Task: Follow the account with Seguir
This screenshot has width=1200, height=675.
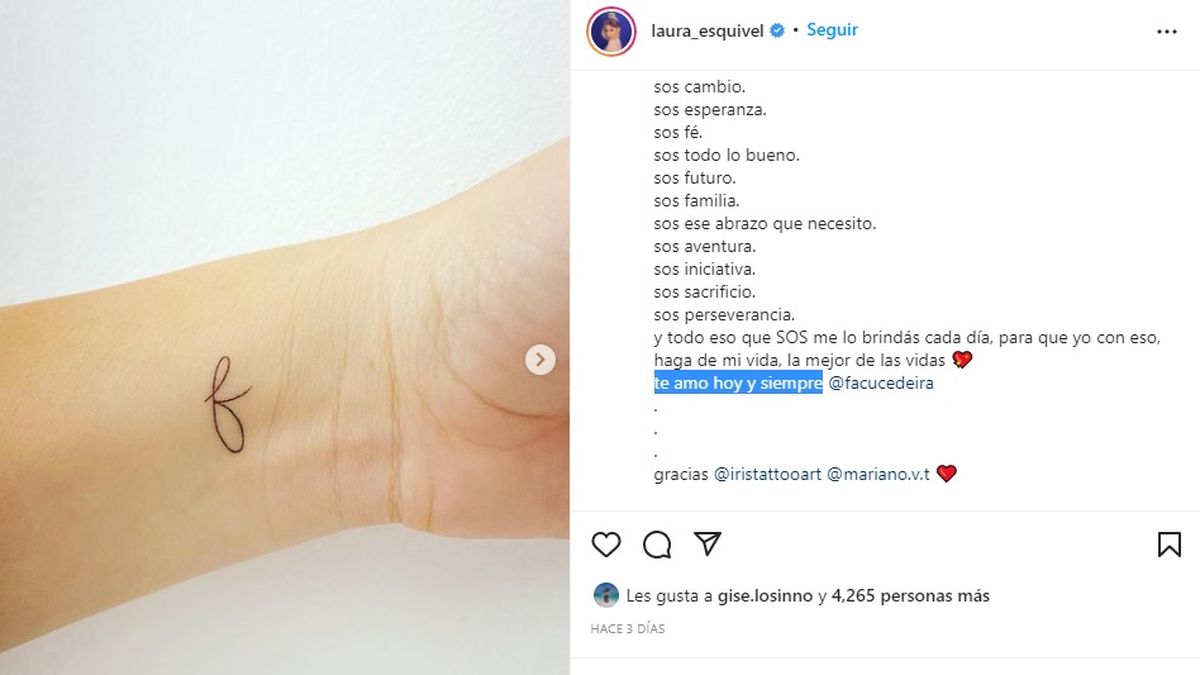Action: coord(832,30)
